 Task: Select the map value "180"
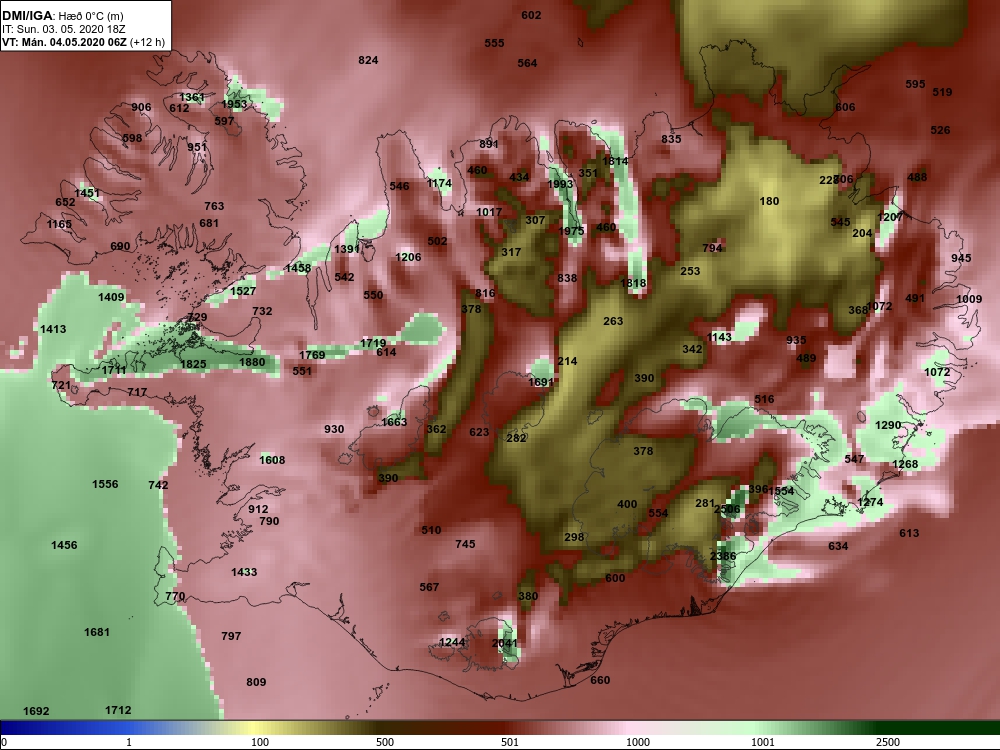coord(770,201)
